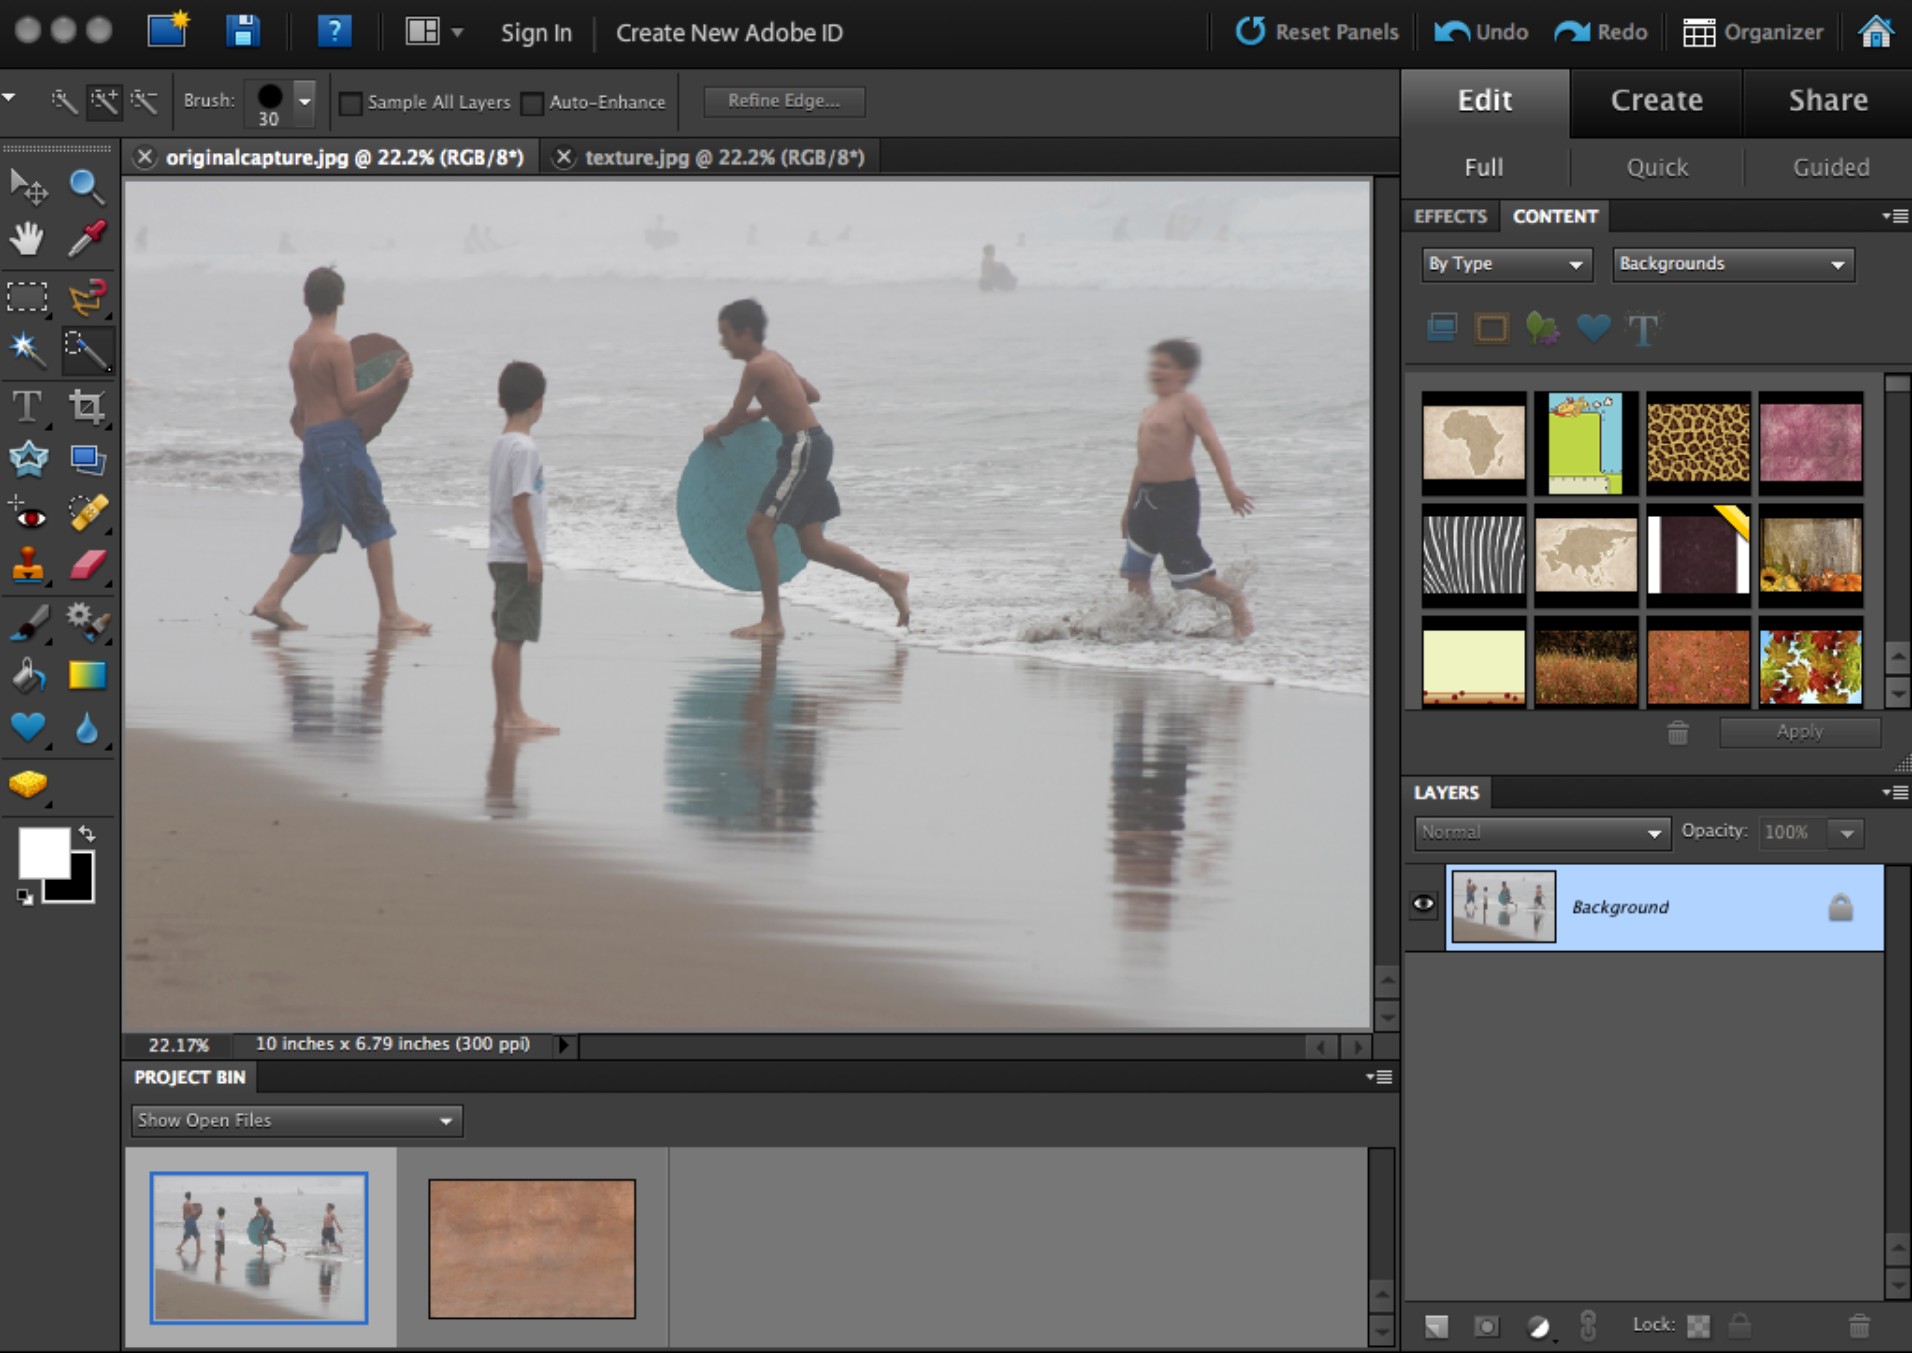Toggle Backgrounds filter icon in Content panel

click(1441, 328)
